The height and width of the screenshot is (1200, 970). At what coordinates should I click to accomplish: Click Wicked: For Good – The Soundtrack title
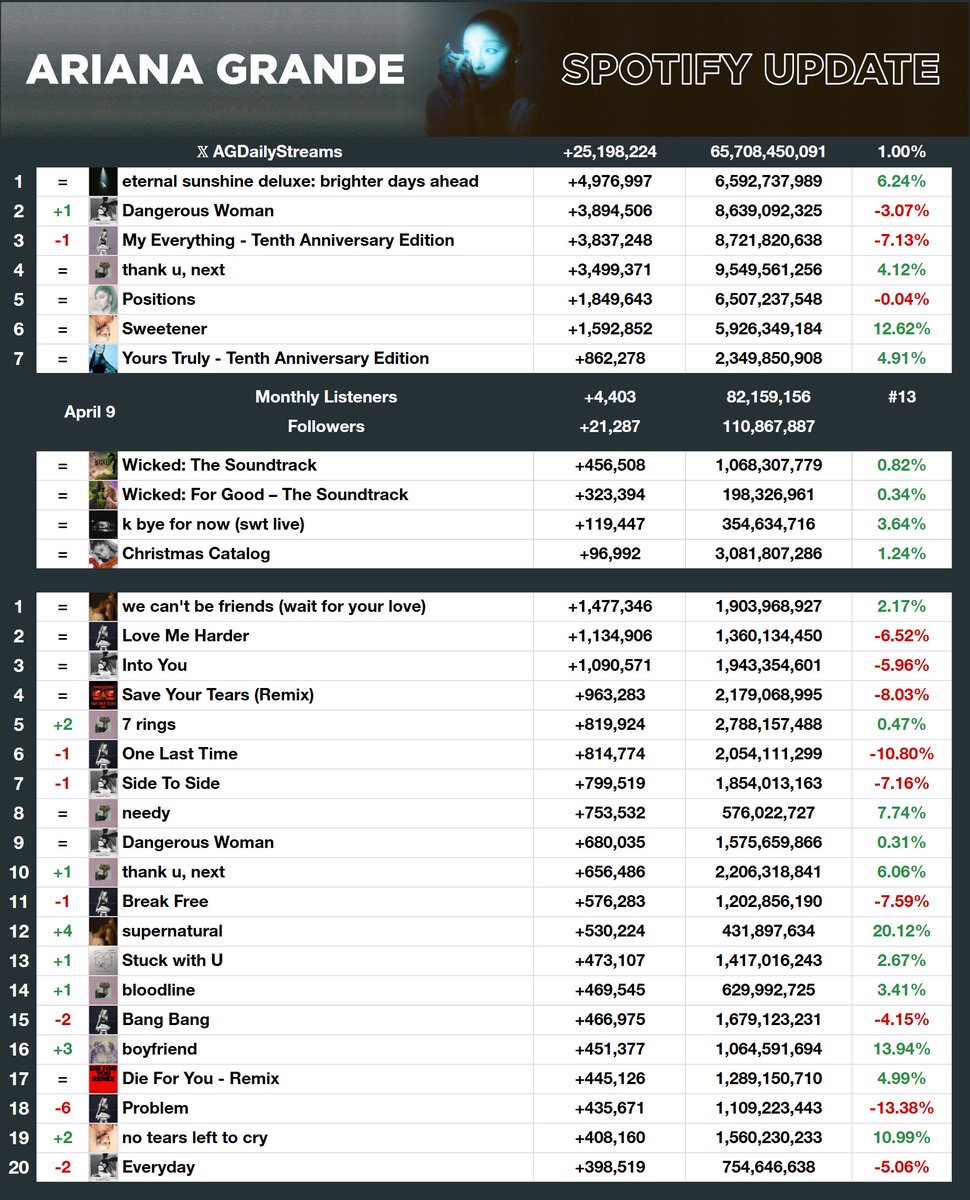(265, 494)
